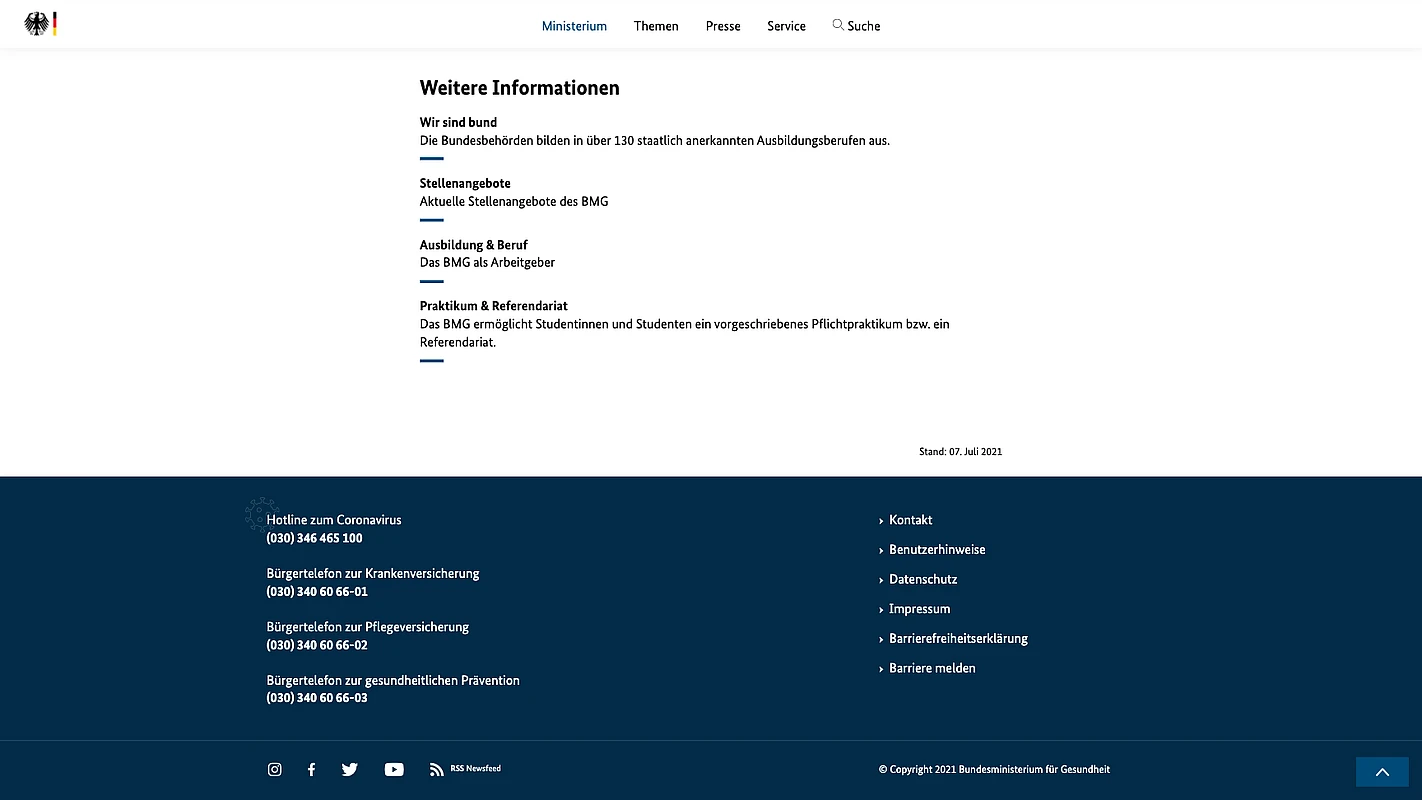This screenshot has width=1422, height=800.
Task: Click the RSS Newsfeed icon
Action: tap(437, 769)
